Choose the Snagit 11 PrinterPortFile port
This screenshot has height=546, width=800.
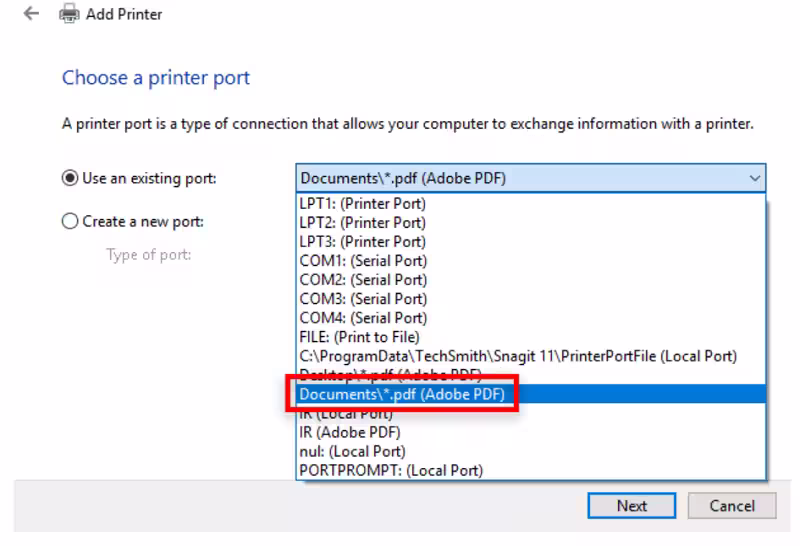[518, 356]
